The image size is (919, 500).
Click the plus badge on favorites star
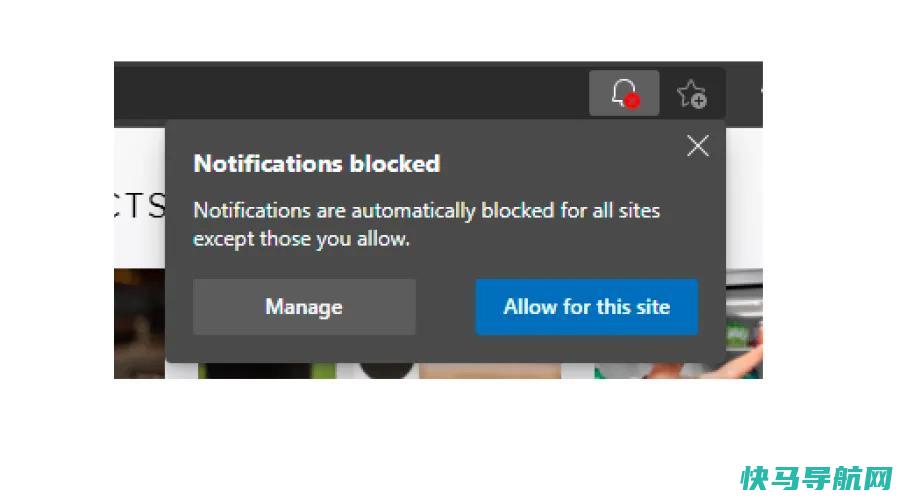point(699,101)
